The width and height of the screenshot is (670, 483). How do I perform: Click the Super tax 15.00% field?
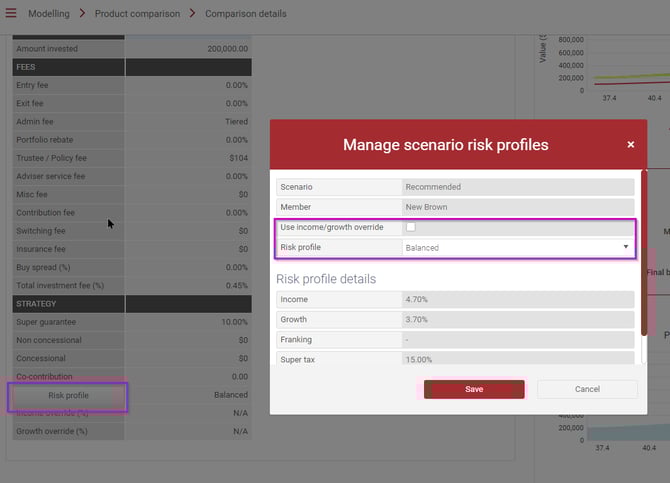[517, 359]
